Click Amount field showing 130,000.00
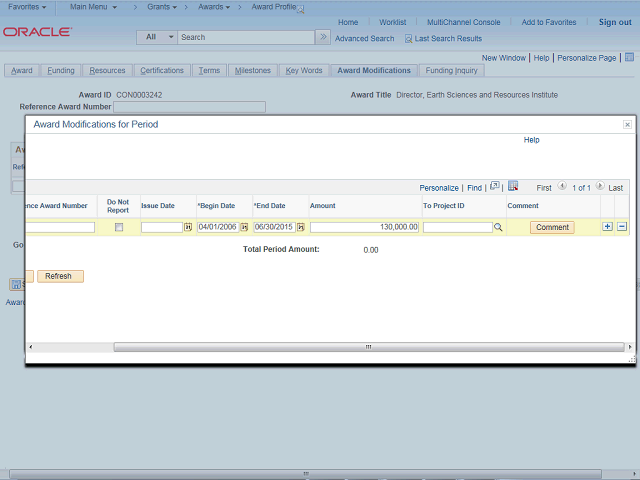The width and height of the screenshot is (640, 480). point(364,227)
